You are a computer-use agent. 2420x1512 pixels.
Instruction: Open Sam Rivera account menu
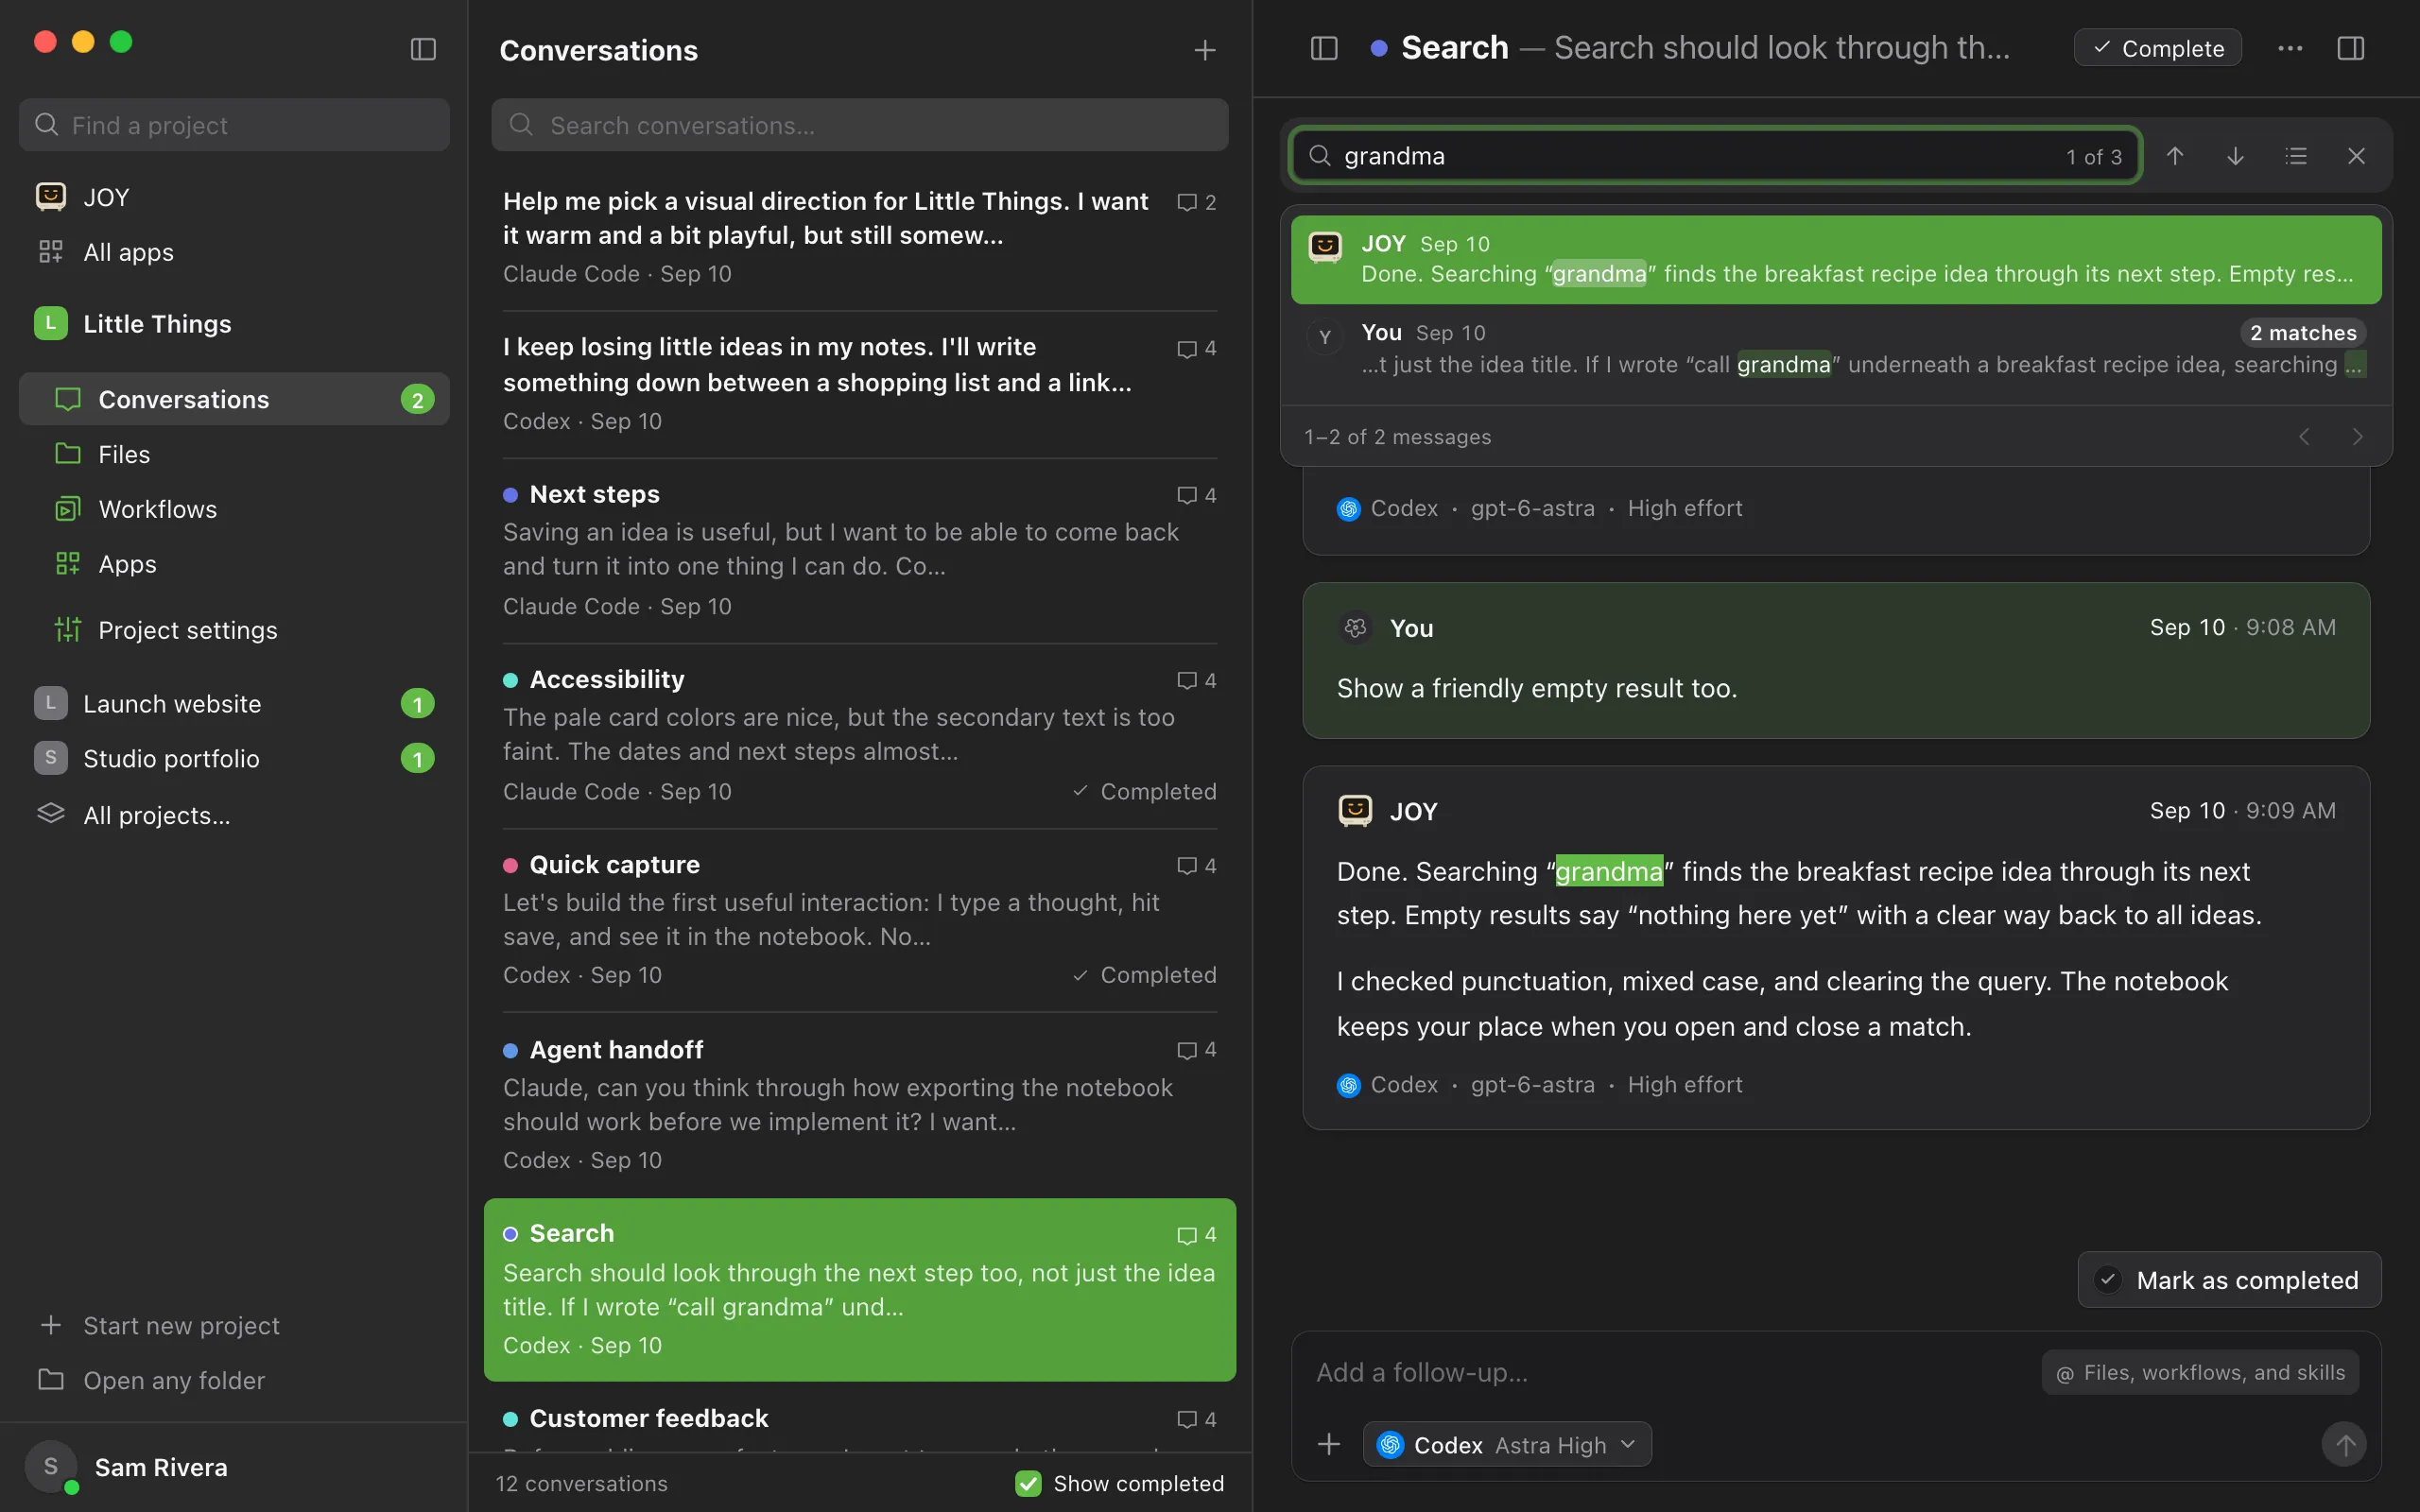234,1467
